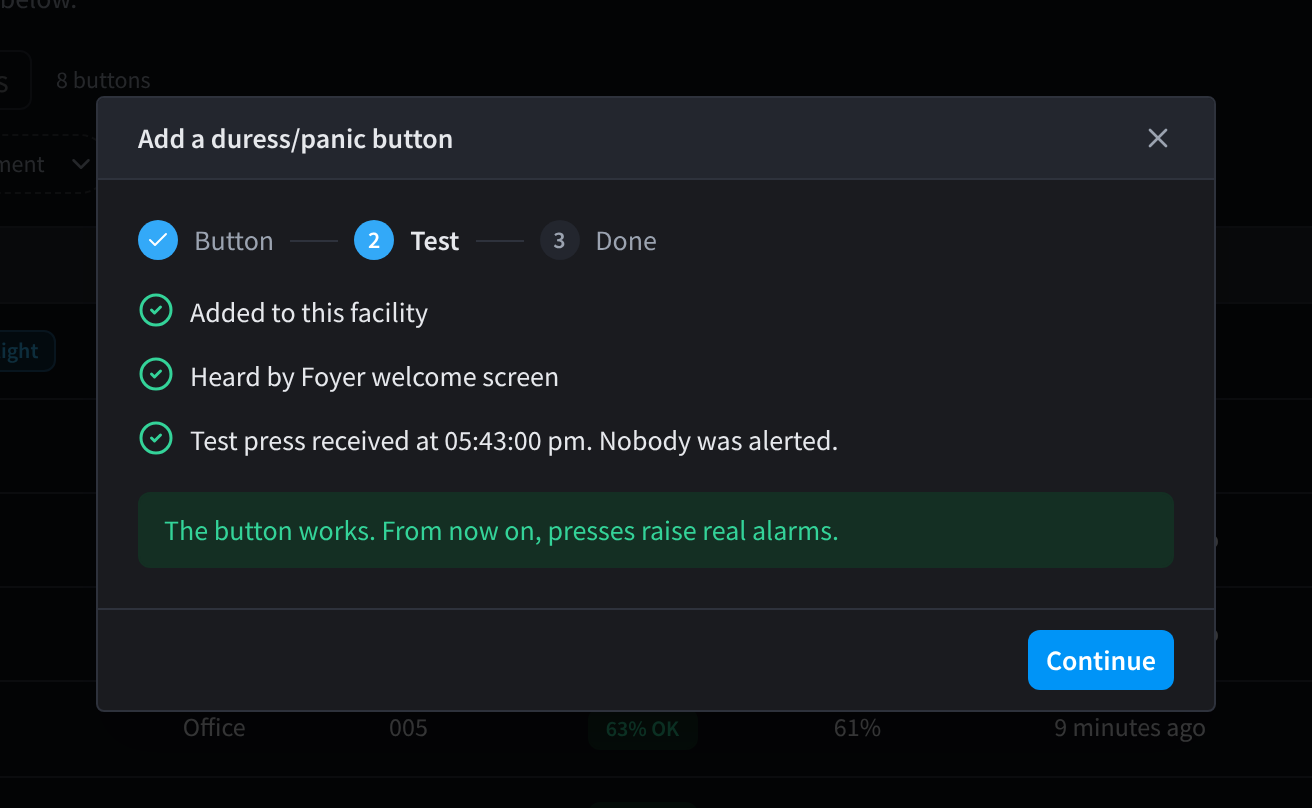Click the text Heard by Foyer welcome screen

coord(374,377)
